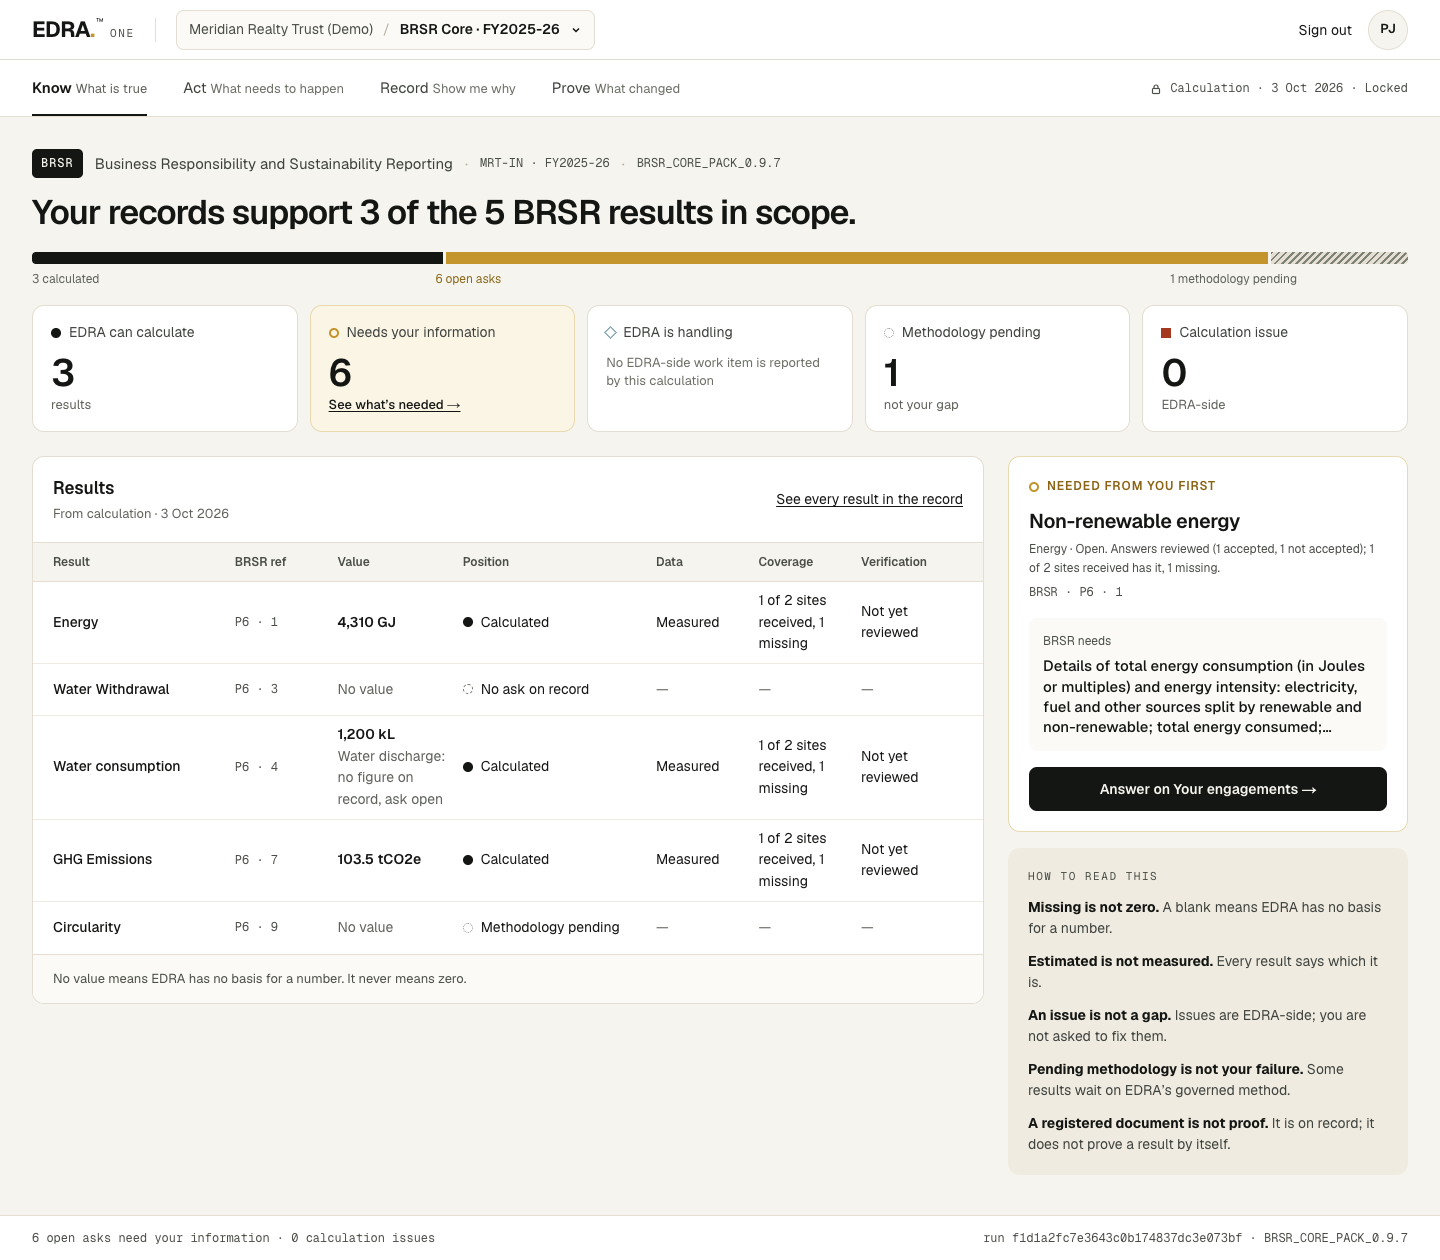The image size is (1440, 1260).
Task: Click the P6 · 9 BRSR reference
Action: click(256, 927)
